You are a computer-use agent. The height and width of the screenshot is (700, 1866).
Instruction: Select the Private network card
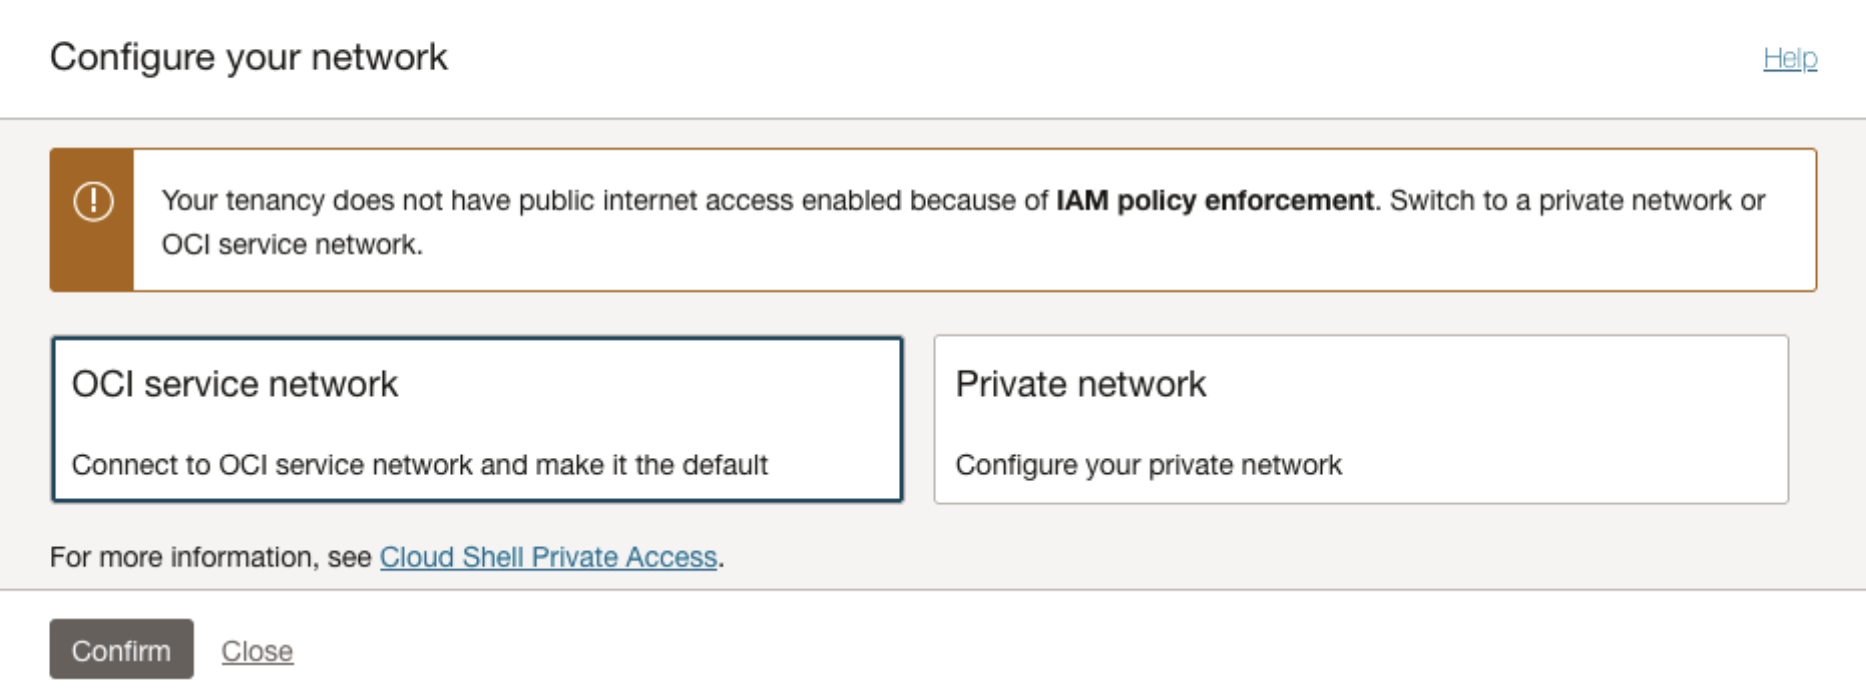click(x=1361, y=418)
